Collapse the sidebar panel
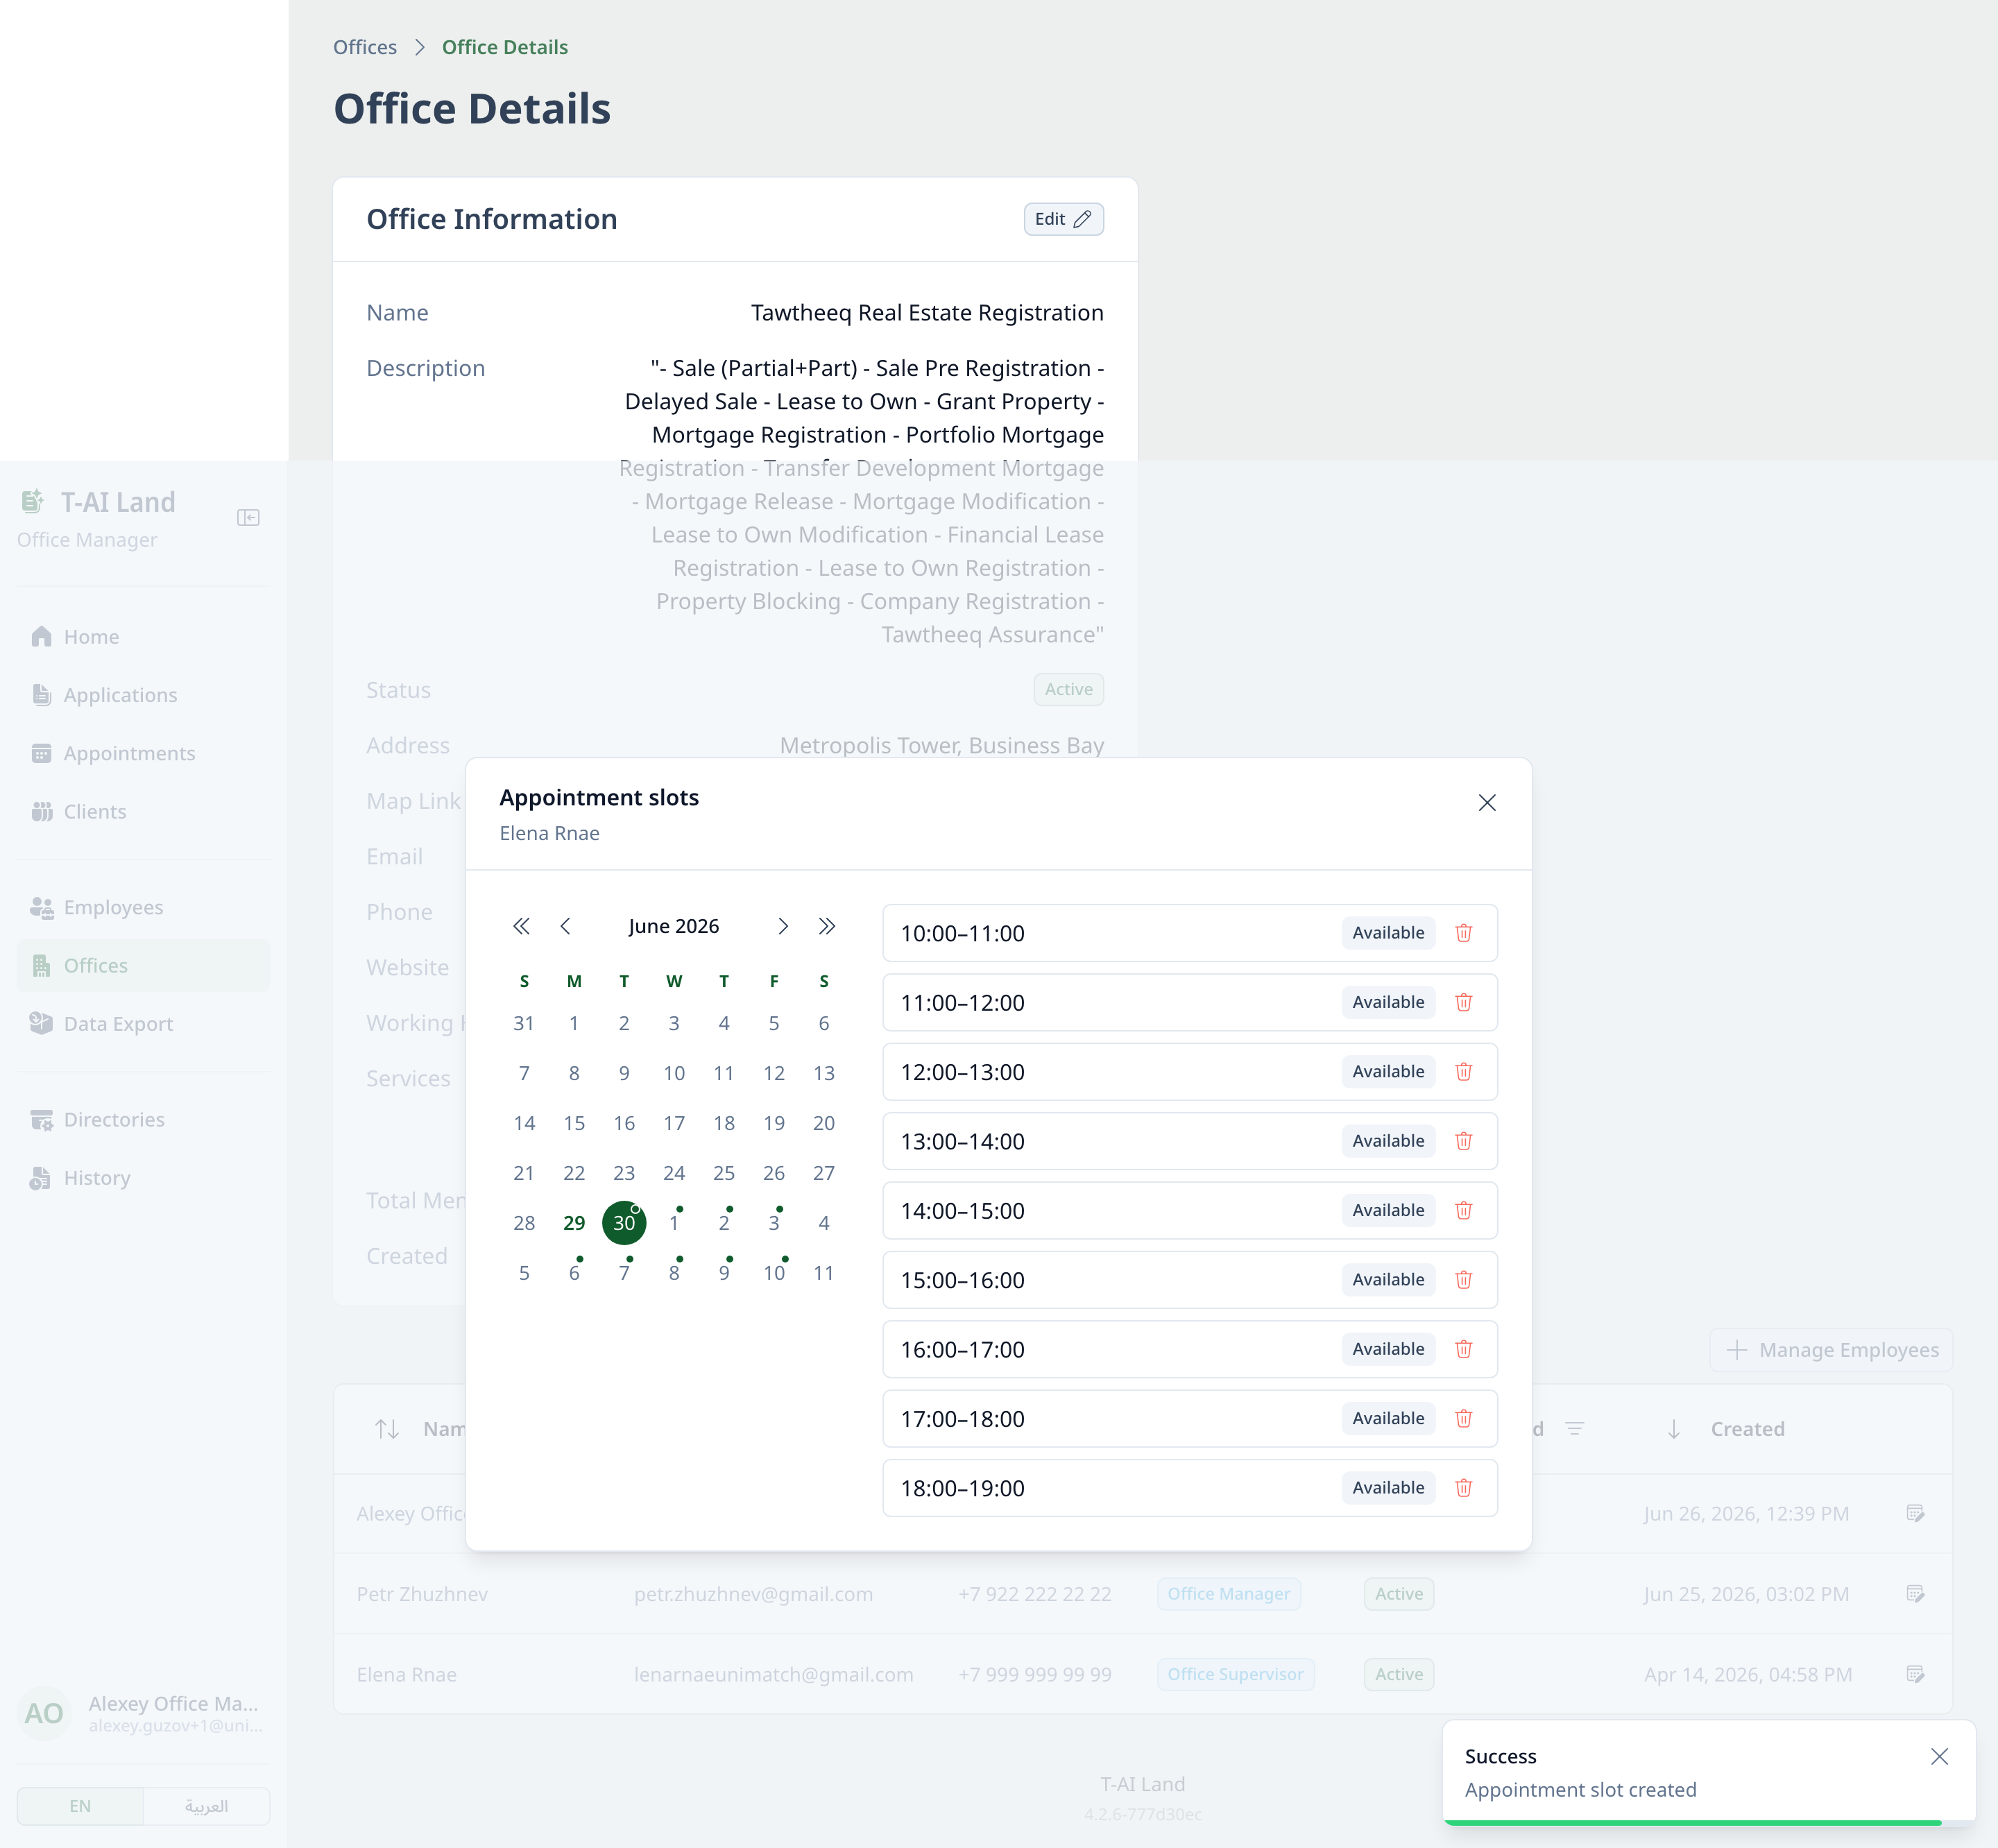 tap(248, 517)
